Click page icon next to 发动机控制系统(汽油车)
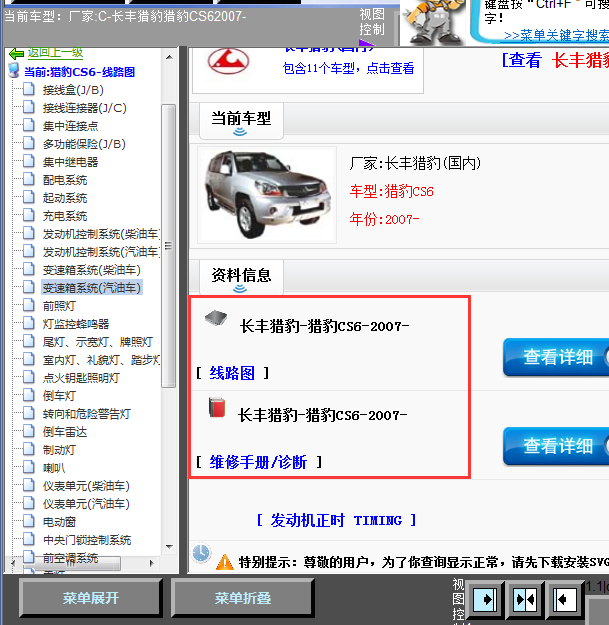 pos(28,251)
